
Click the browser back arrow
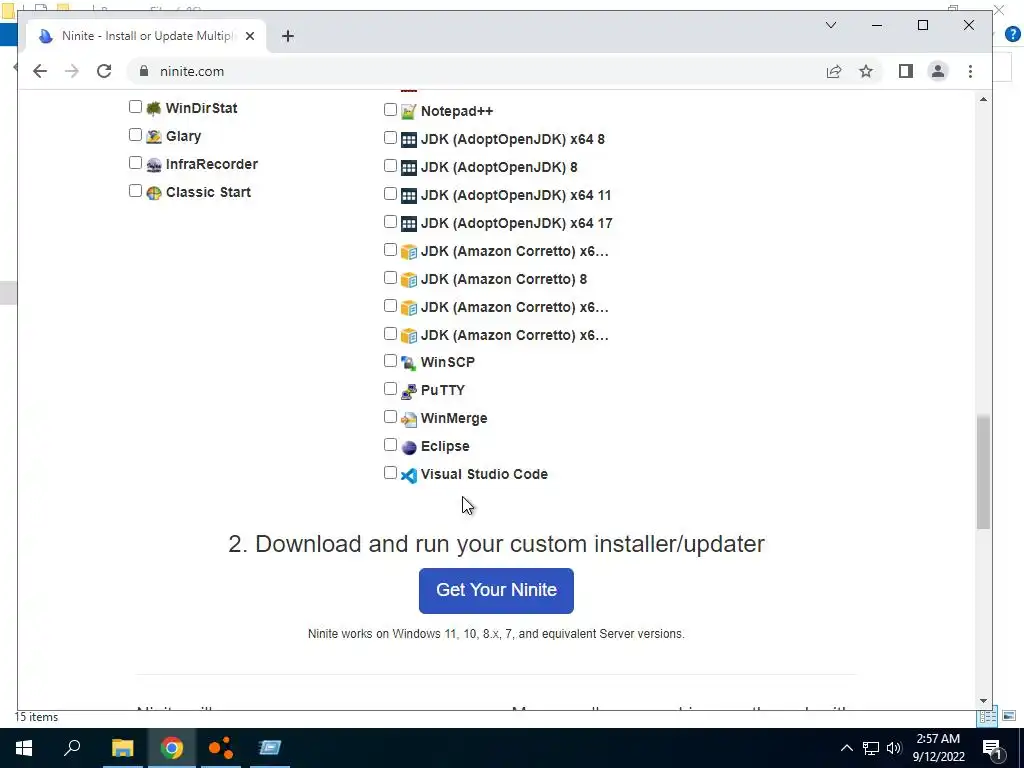tap(40, 71)
